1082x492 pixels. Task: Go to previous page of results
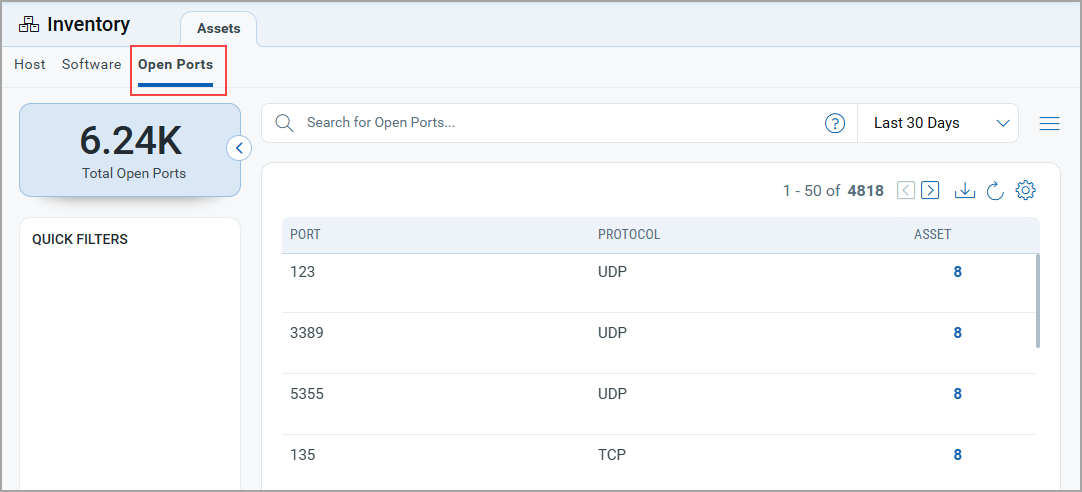(906, 190)
